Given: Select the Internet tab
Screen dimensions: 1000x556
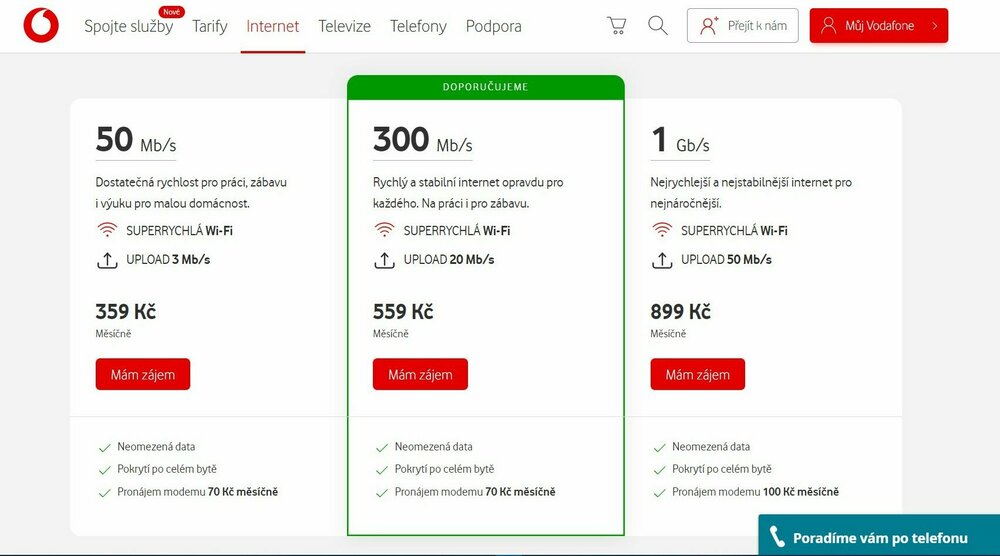Looking at the screenshot, I should click(272, 27).
